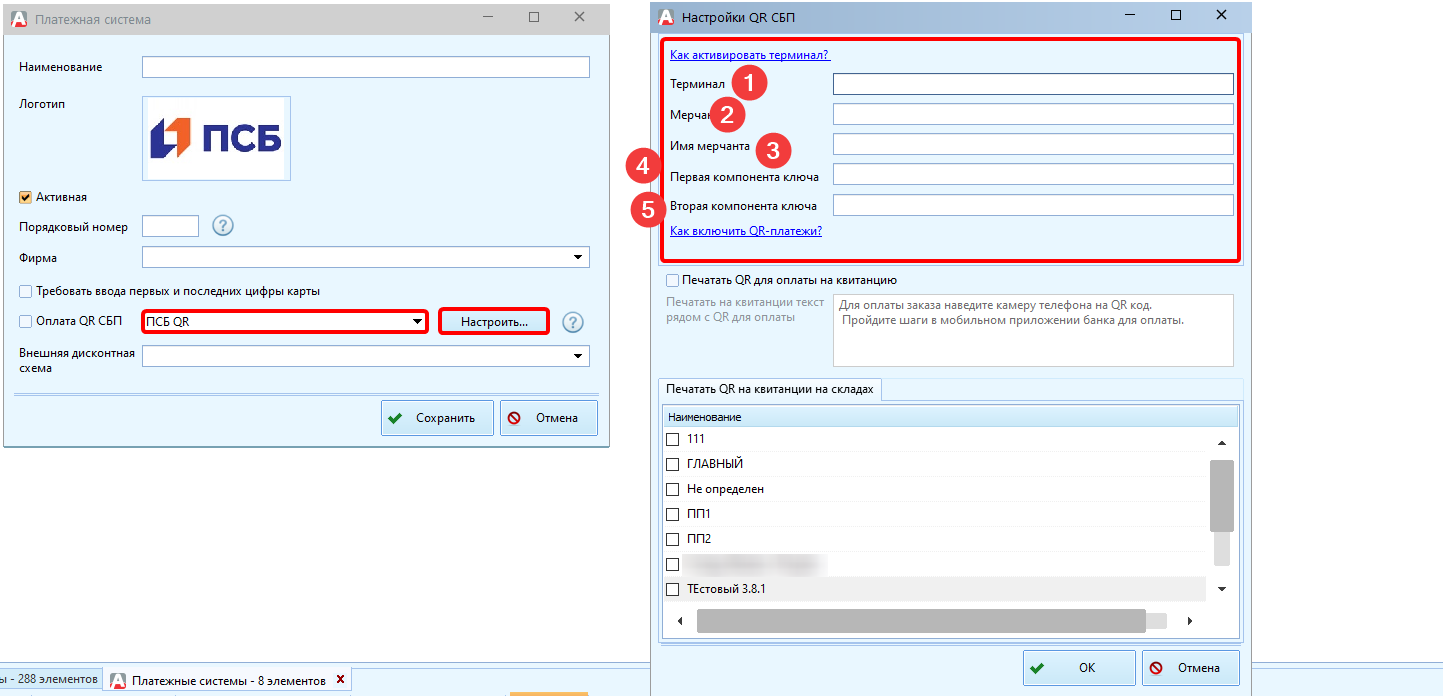Enable Требовать ввода первых и последних цифры карты
Image resolution: width=1443 pixels, height=696 pixels.
(26, 292)
